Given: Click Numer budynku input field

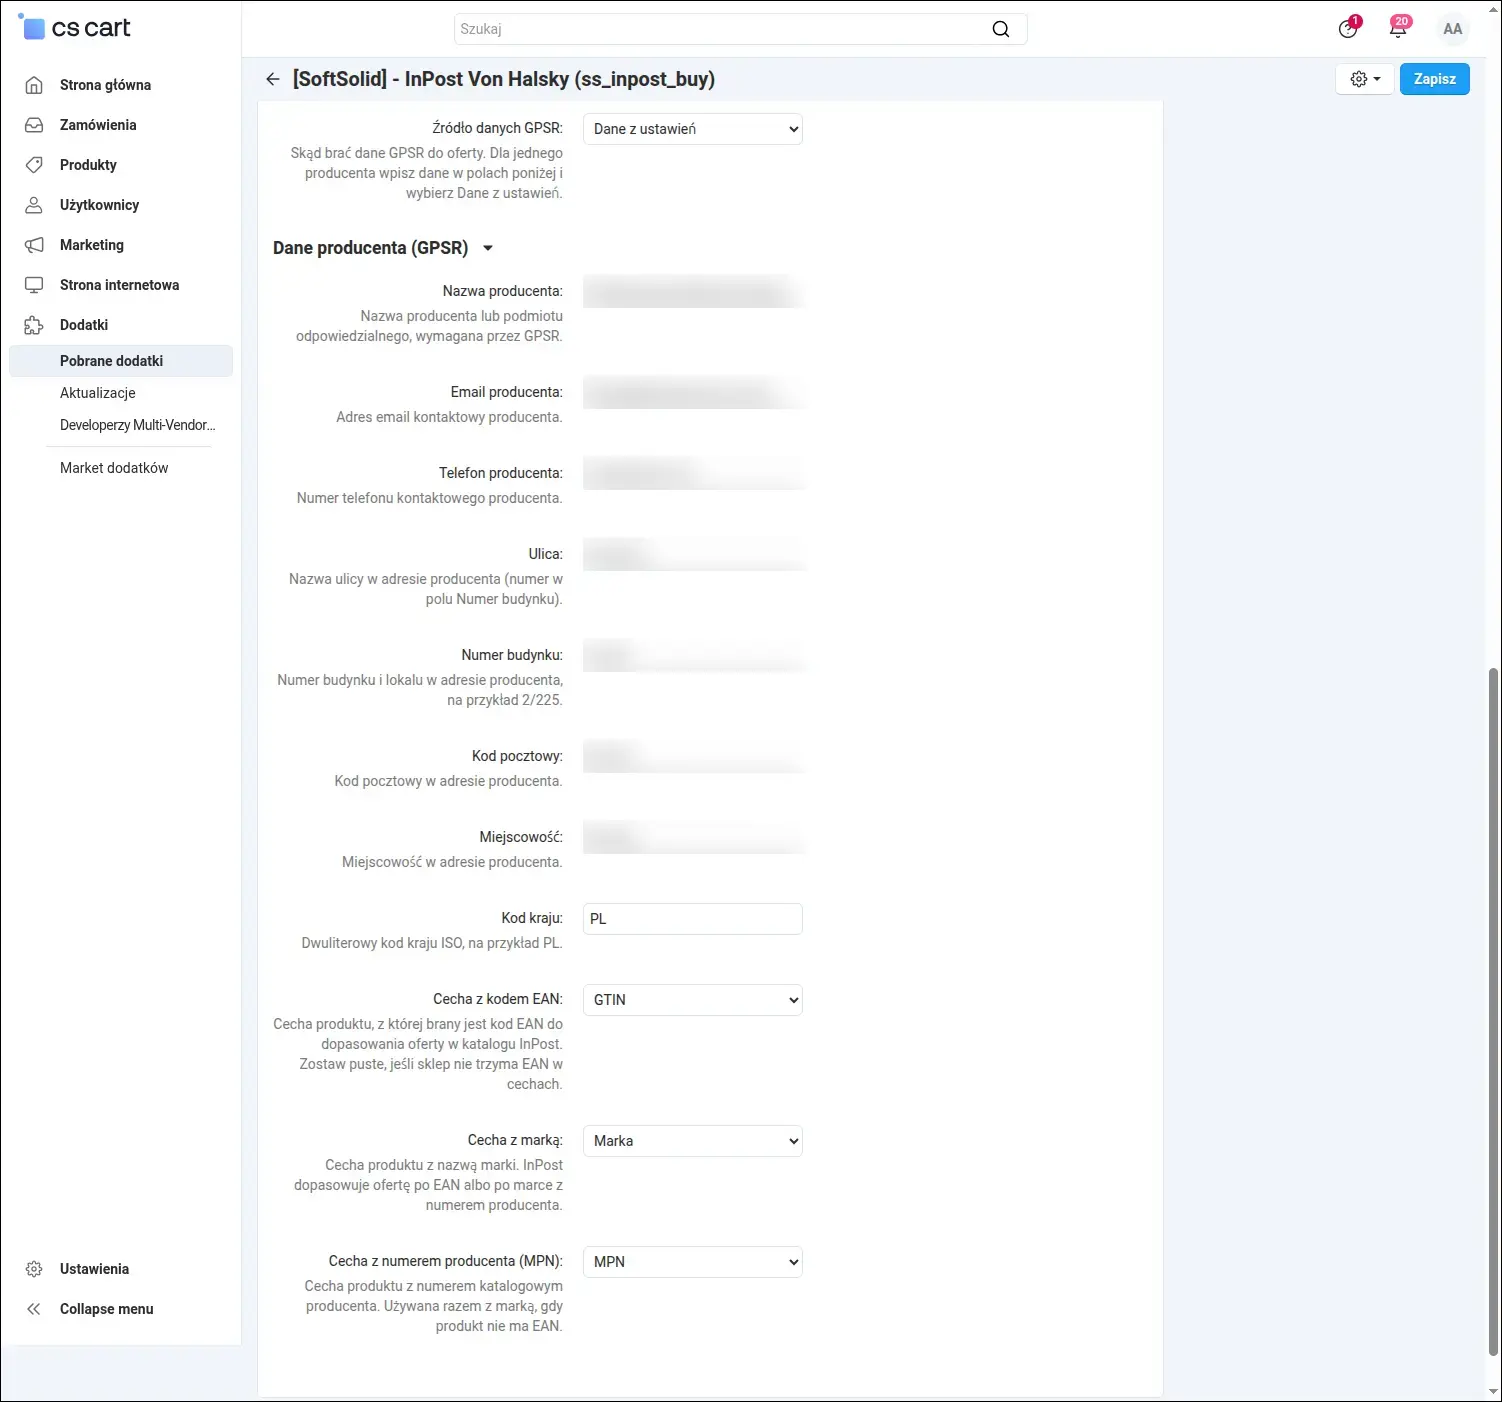Looking at the screenshot, I should click(x=693, y=656).
